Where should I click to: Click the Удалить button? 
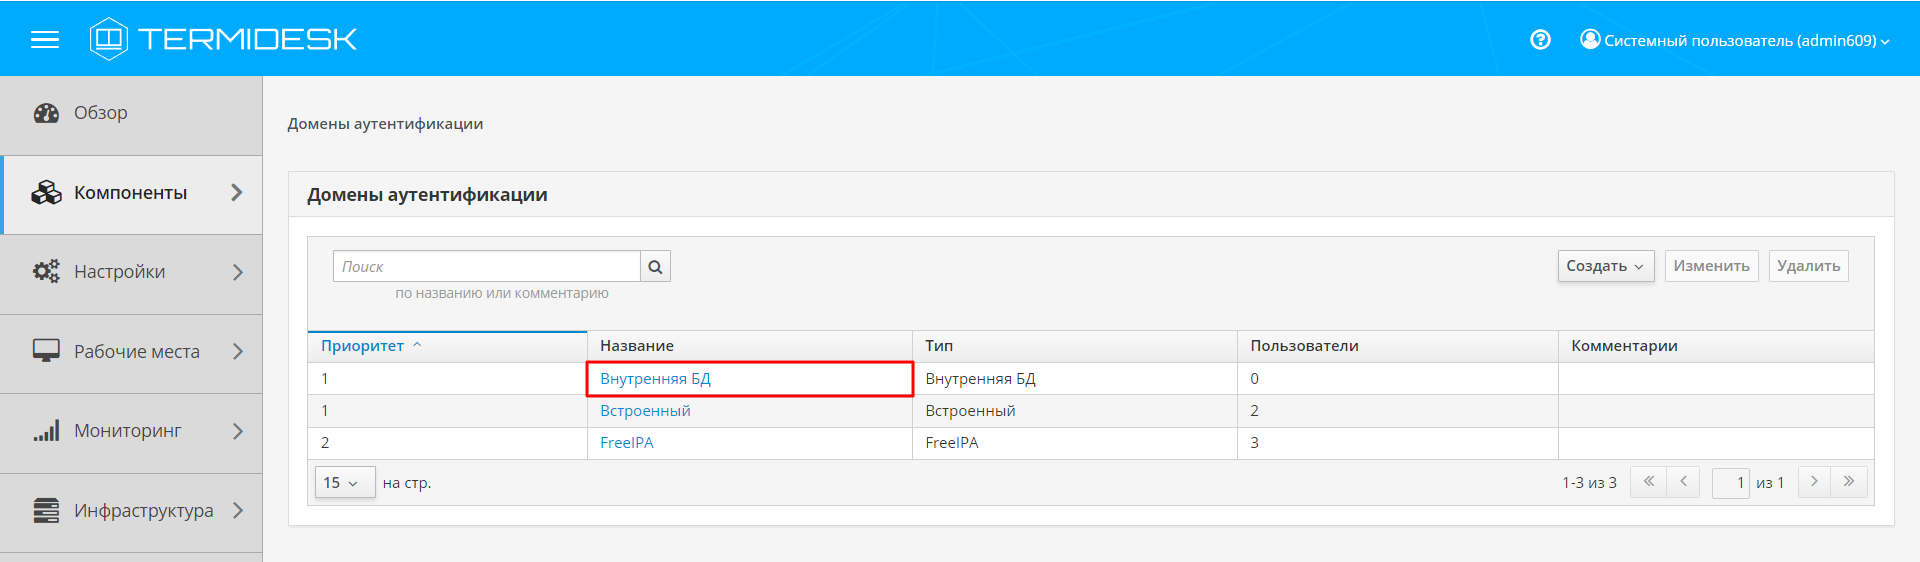click(x=1808, y=266)
